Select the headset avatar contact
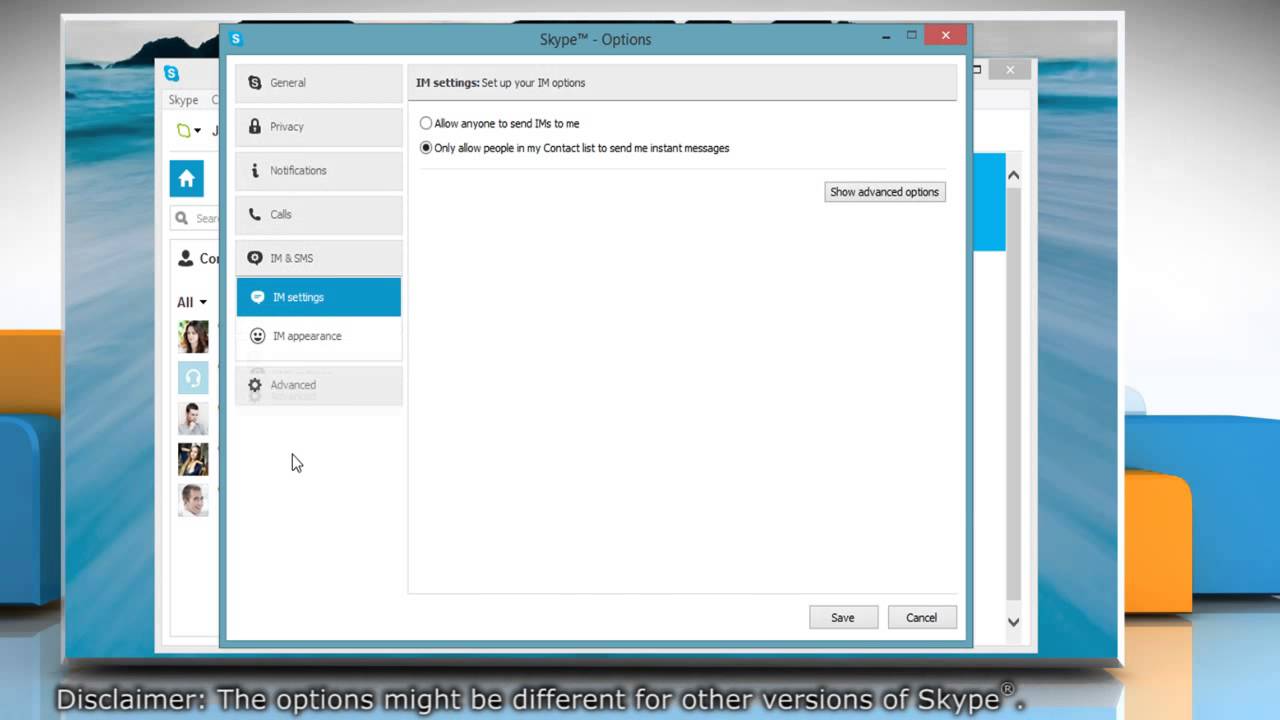The width and height of the screenshot is (1280, 720). tap(193, 377)
